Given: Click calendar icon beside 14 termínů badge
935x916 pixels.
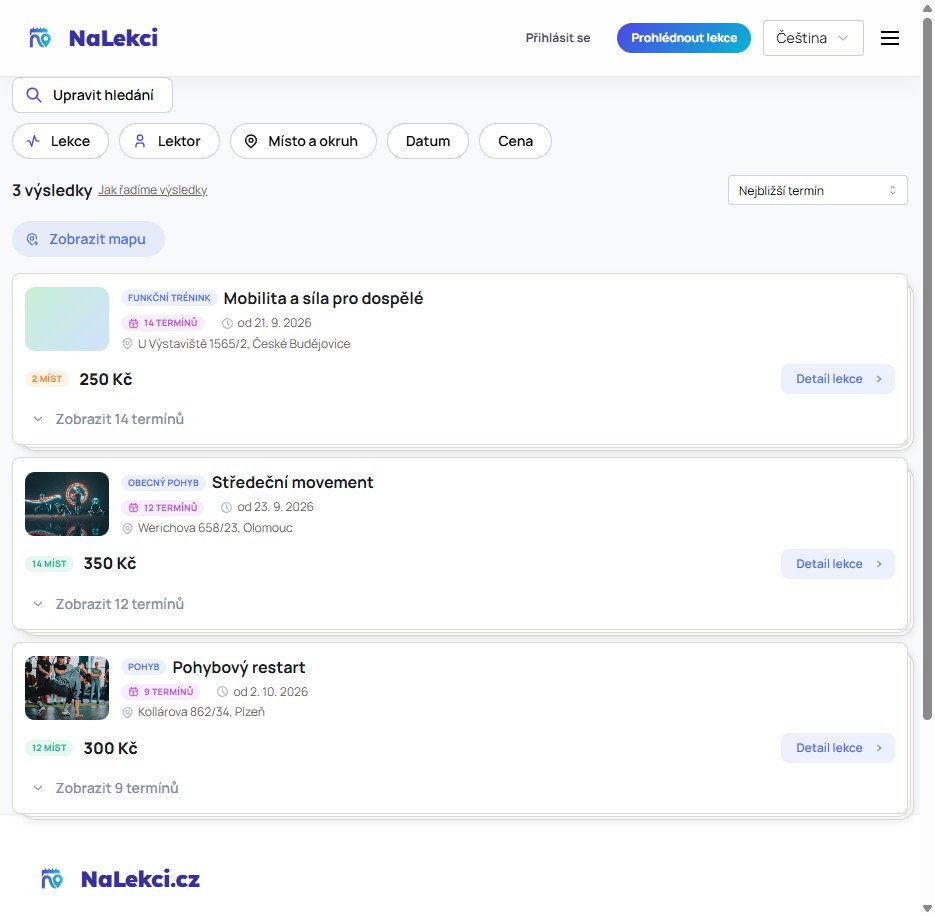Looking at the screenshot, I should click(x=134, y=323).
